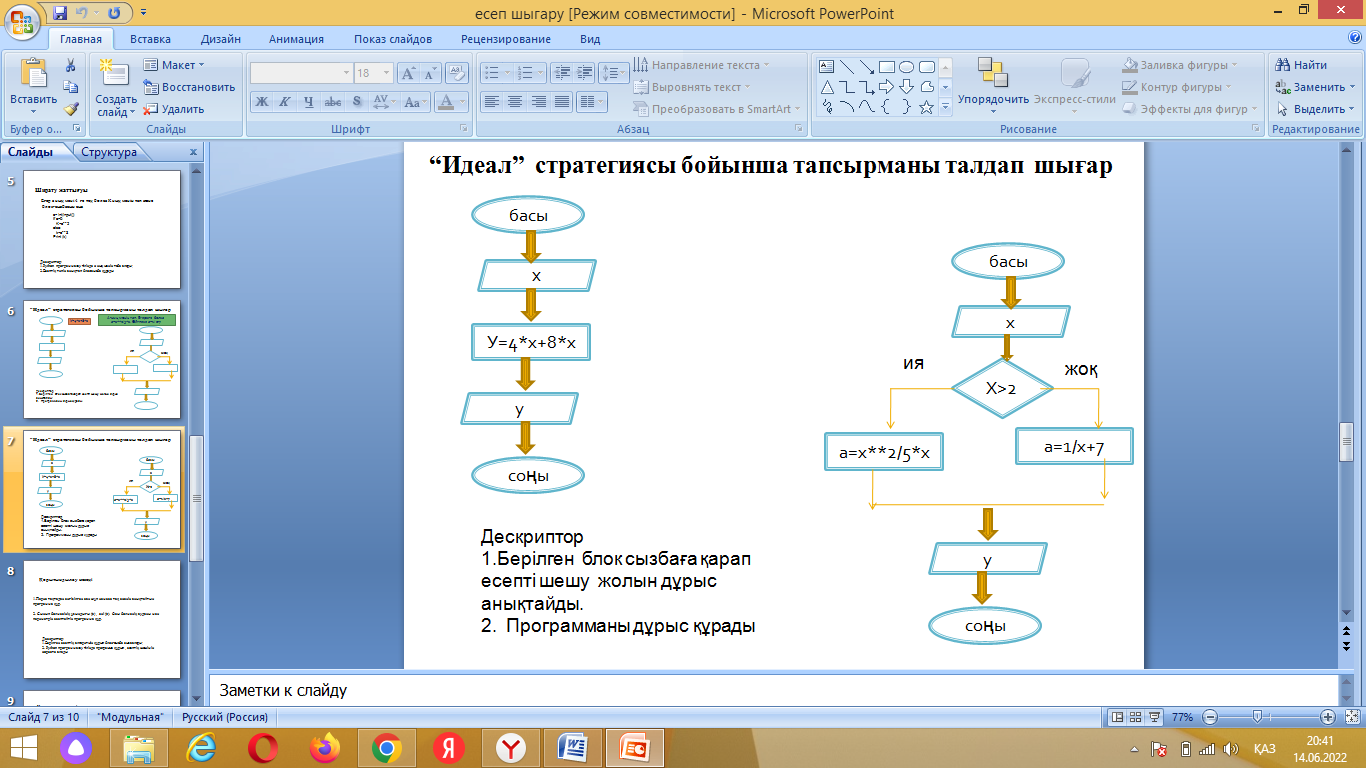Decrease font size with the small A
1366x768 pixels.
tap(431, 73)
